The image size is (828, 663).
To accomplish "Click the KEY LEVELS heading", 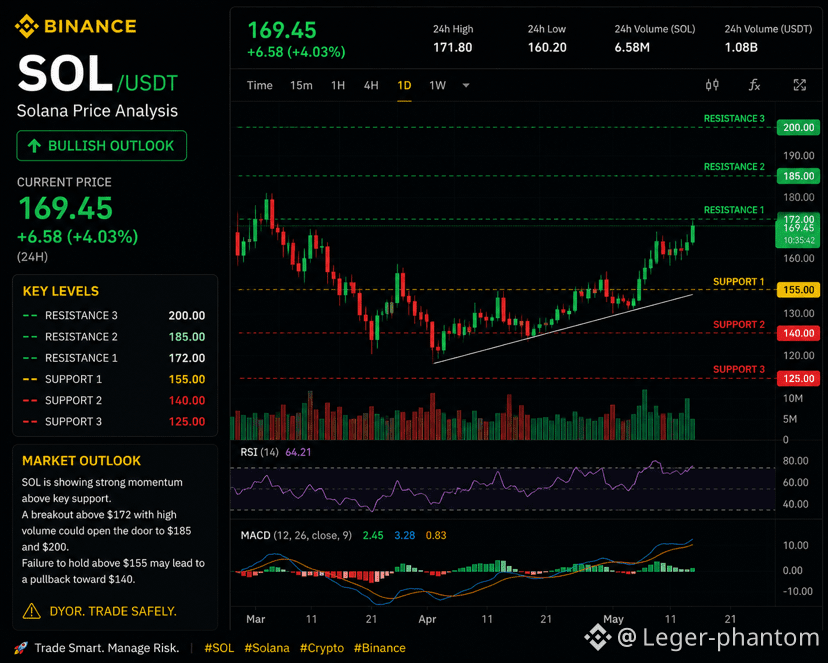I will [x=61, y=291].
